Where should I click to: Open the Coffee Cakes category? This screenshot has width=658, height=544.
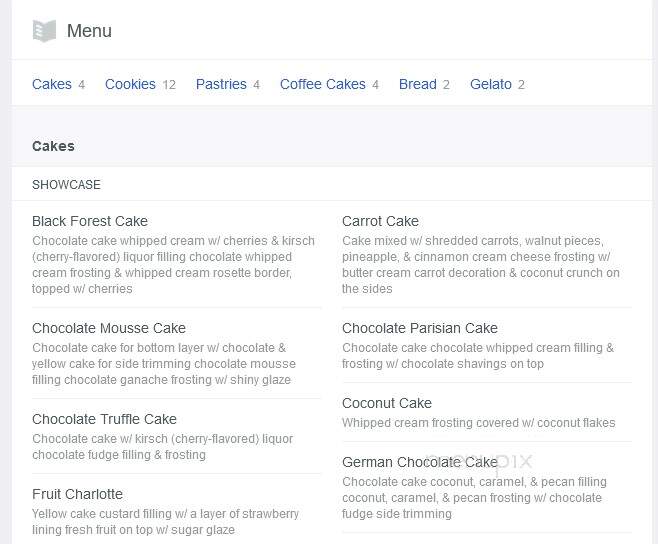323,84
